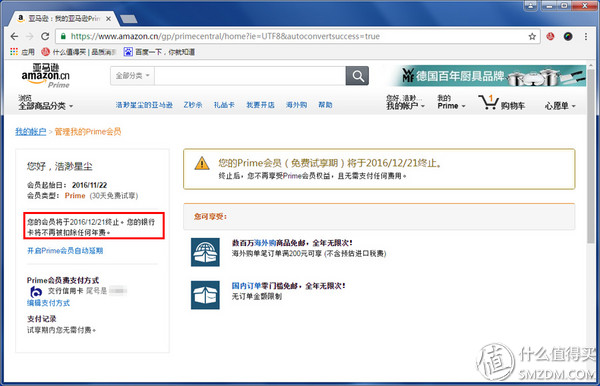The image size is (600, 386).
Task: Click the Bank of Communications card icon
Action: click(x=36, y=292)
